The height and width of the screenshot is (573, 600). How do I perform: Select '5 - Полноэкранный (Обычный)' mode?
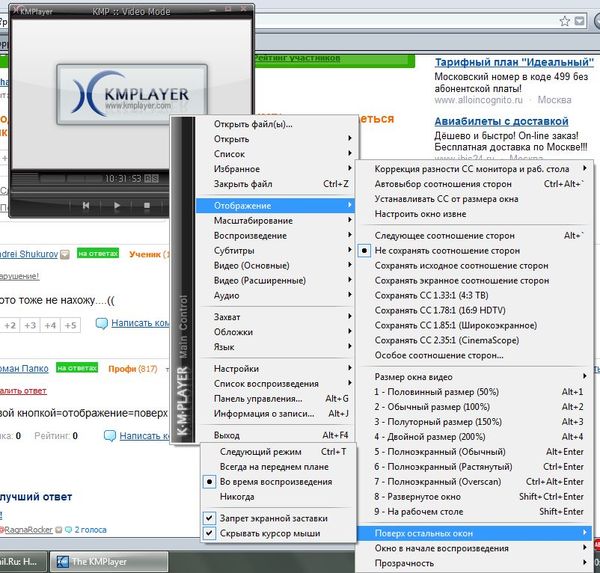pos(474,452)
